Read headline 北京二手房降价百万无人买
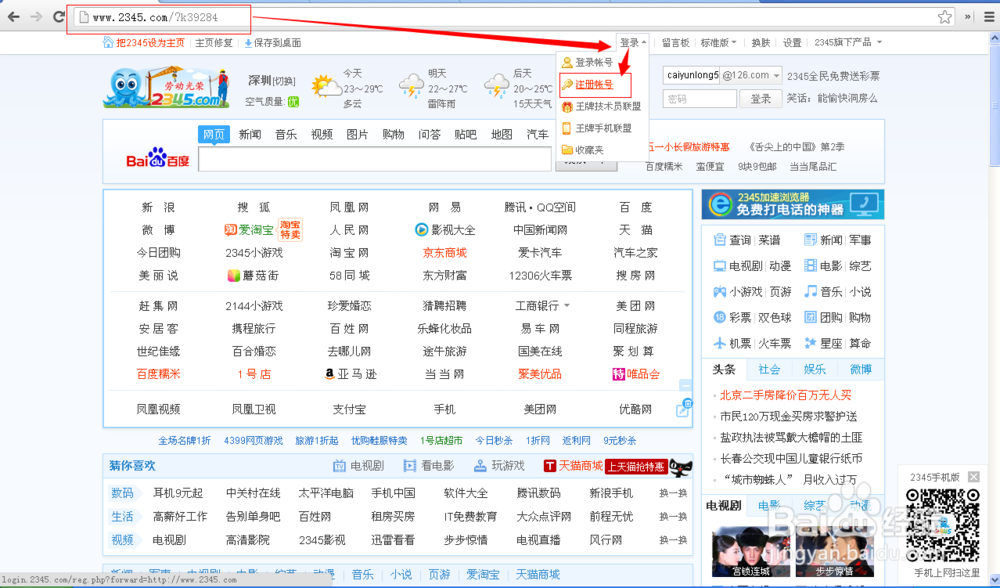Viewport: 1000px width, 588px height. click(x=786, y=395)
